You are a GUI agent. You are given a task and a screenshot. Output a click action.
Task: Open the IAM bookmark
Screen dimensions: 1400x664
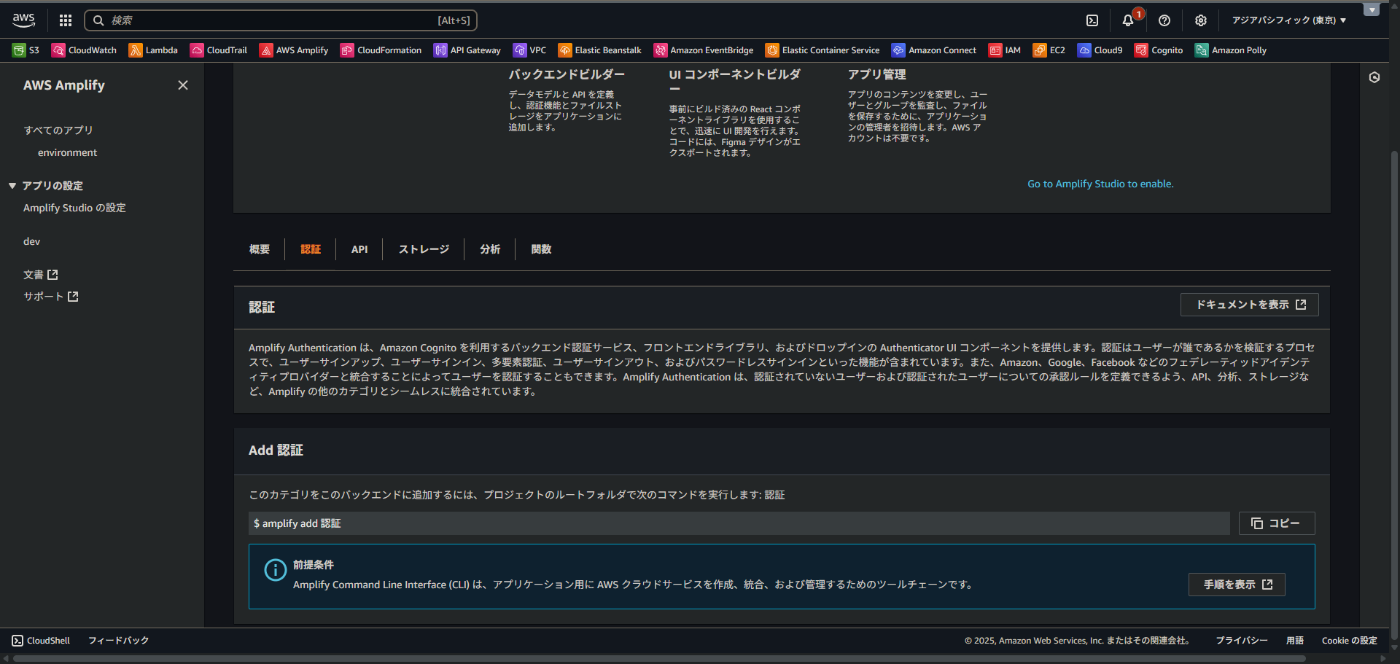click(1005, 50)
